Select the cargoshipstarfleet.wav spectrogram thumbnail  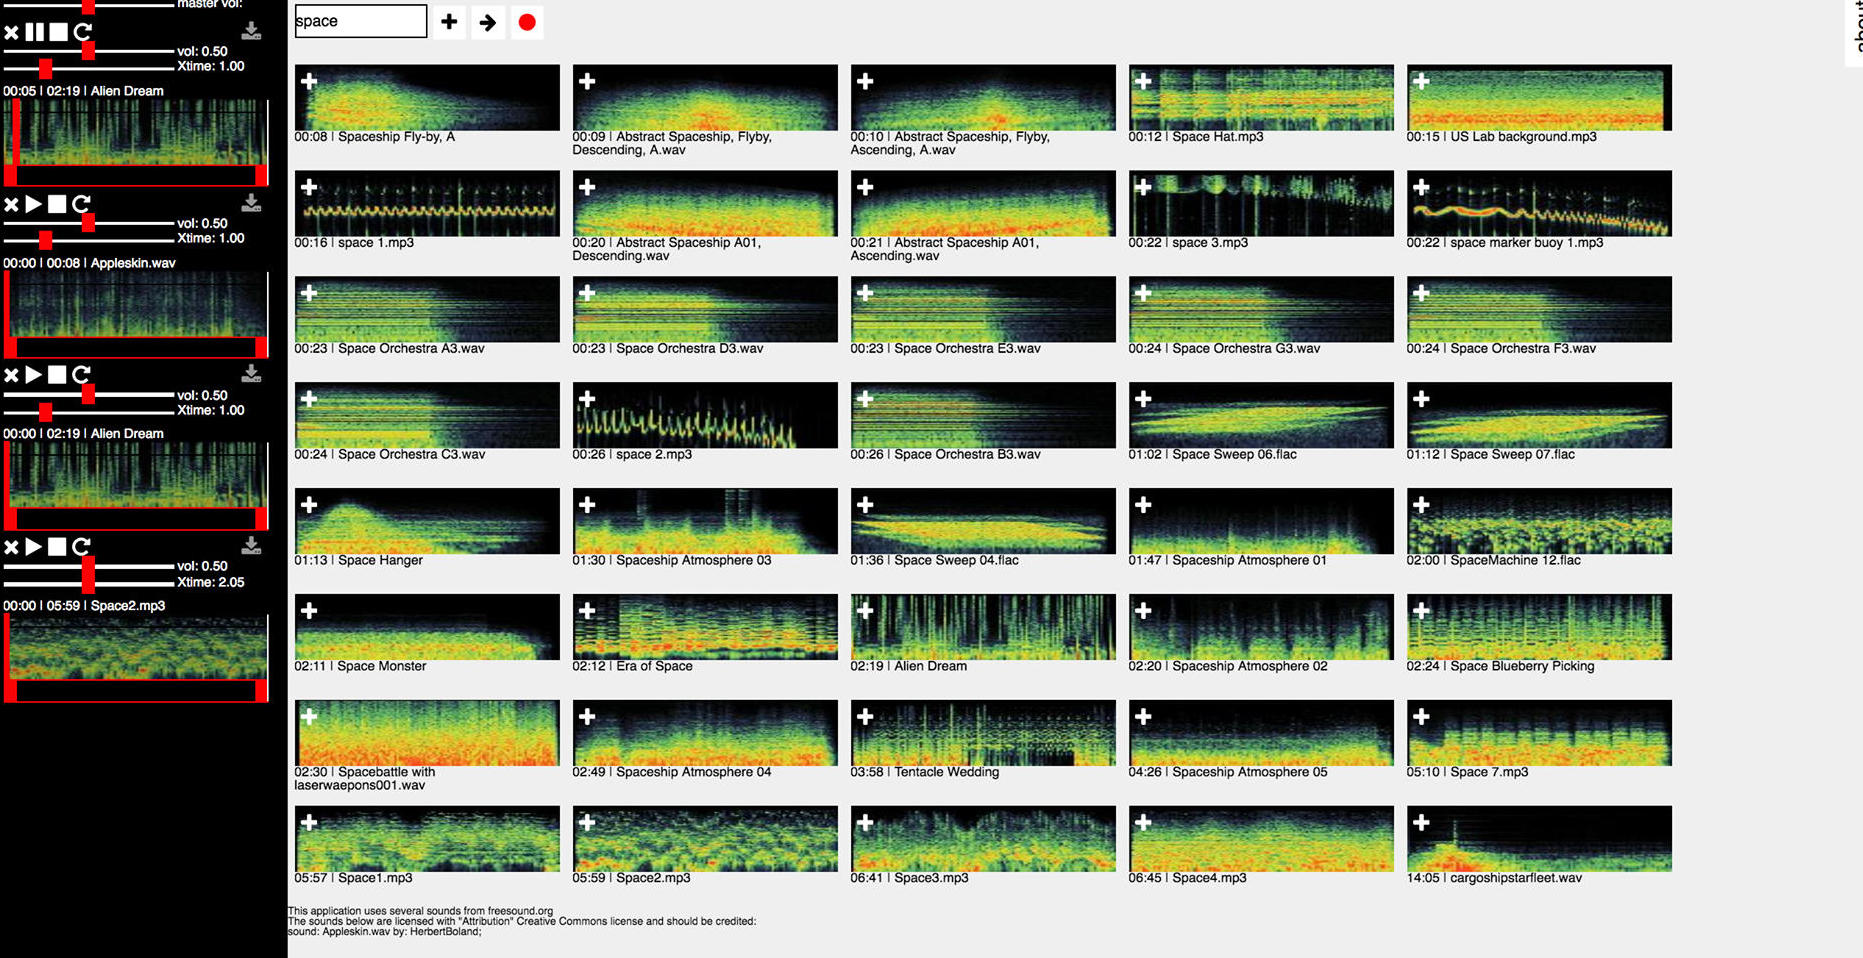pos(1538,839)
